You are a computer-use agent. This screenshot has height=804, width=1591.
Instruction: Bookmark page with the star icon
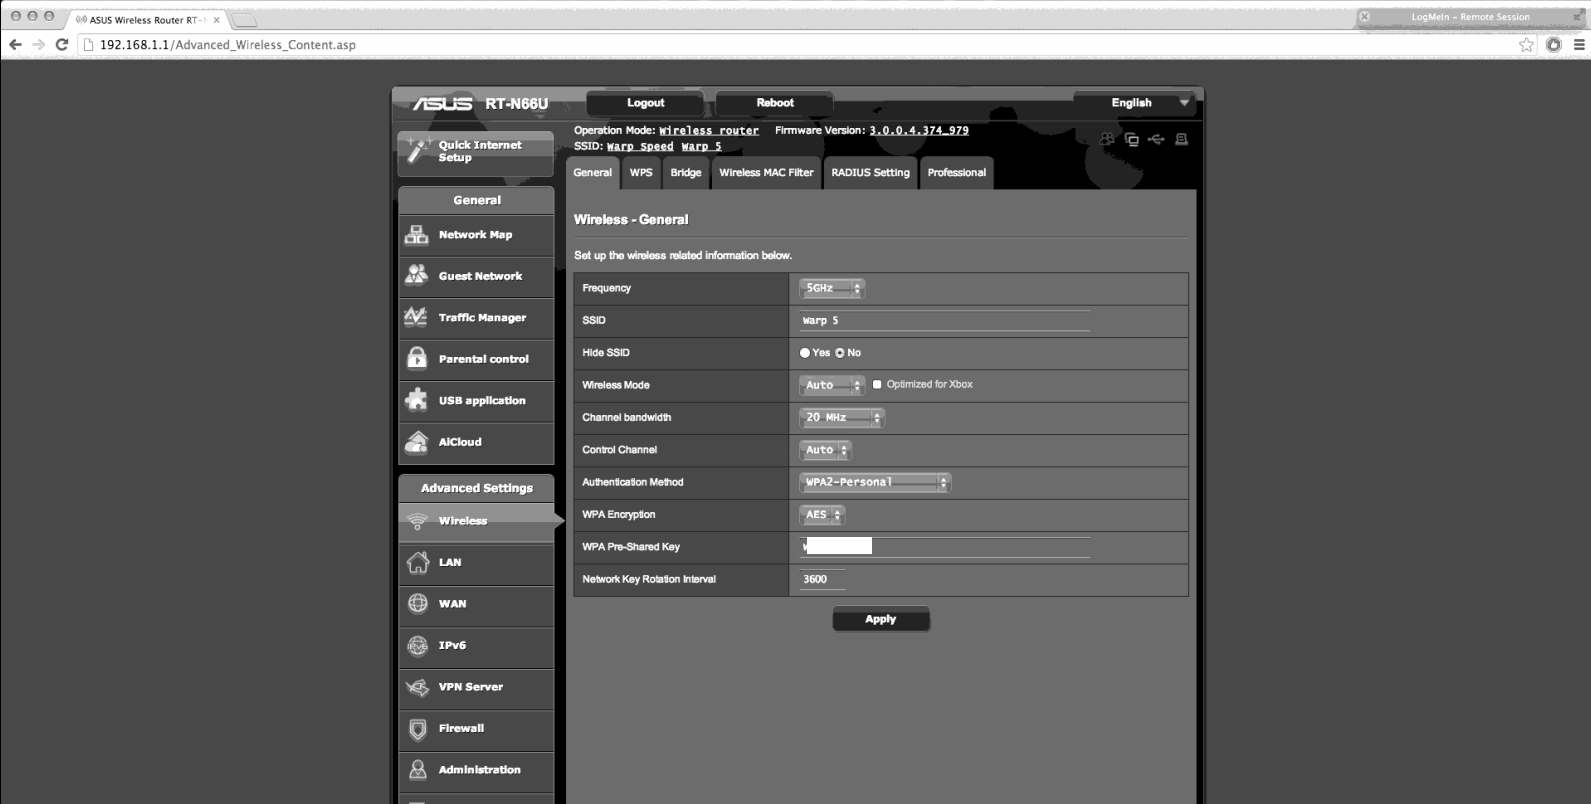(1526, 44)
